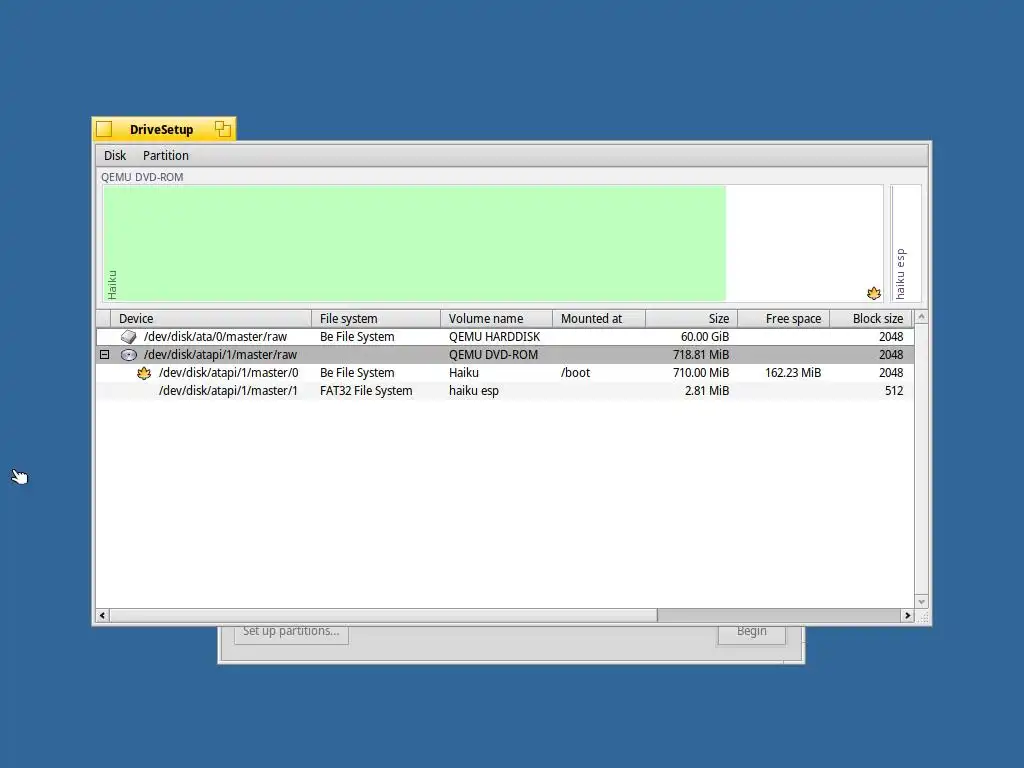
Task: Click the 162.23 MiB free space value
Action: click(793, 373)
